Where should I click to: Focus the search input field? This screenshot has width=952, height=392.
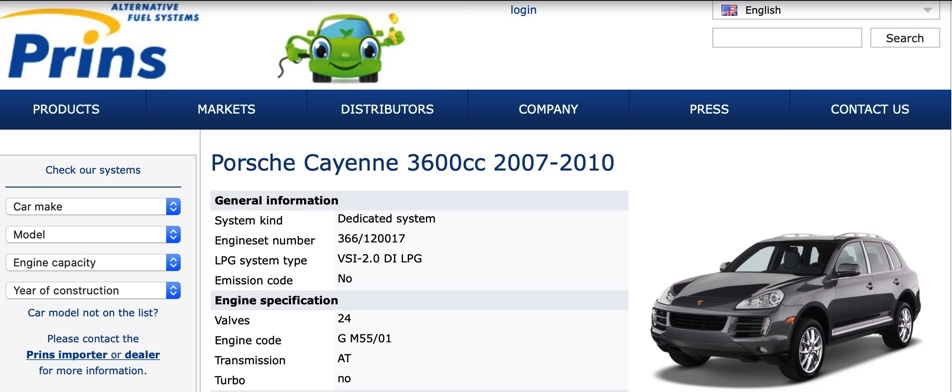tap(787, 38)
